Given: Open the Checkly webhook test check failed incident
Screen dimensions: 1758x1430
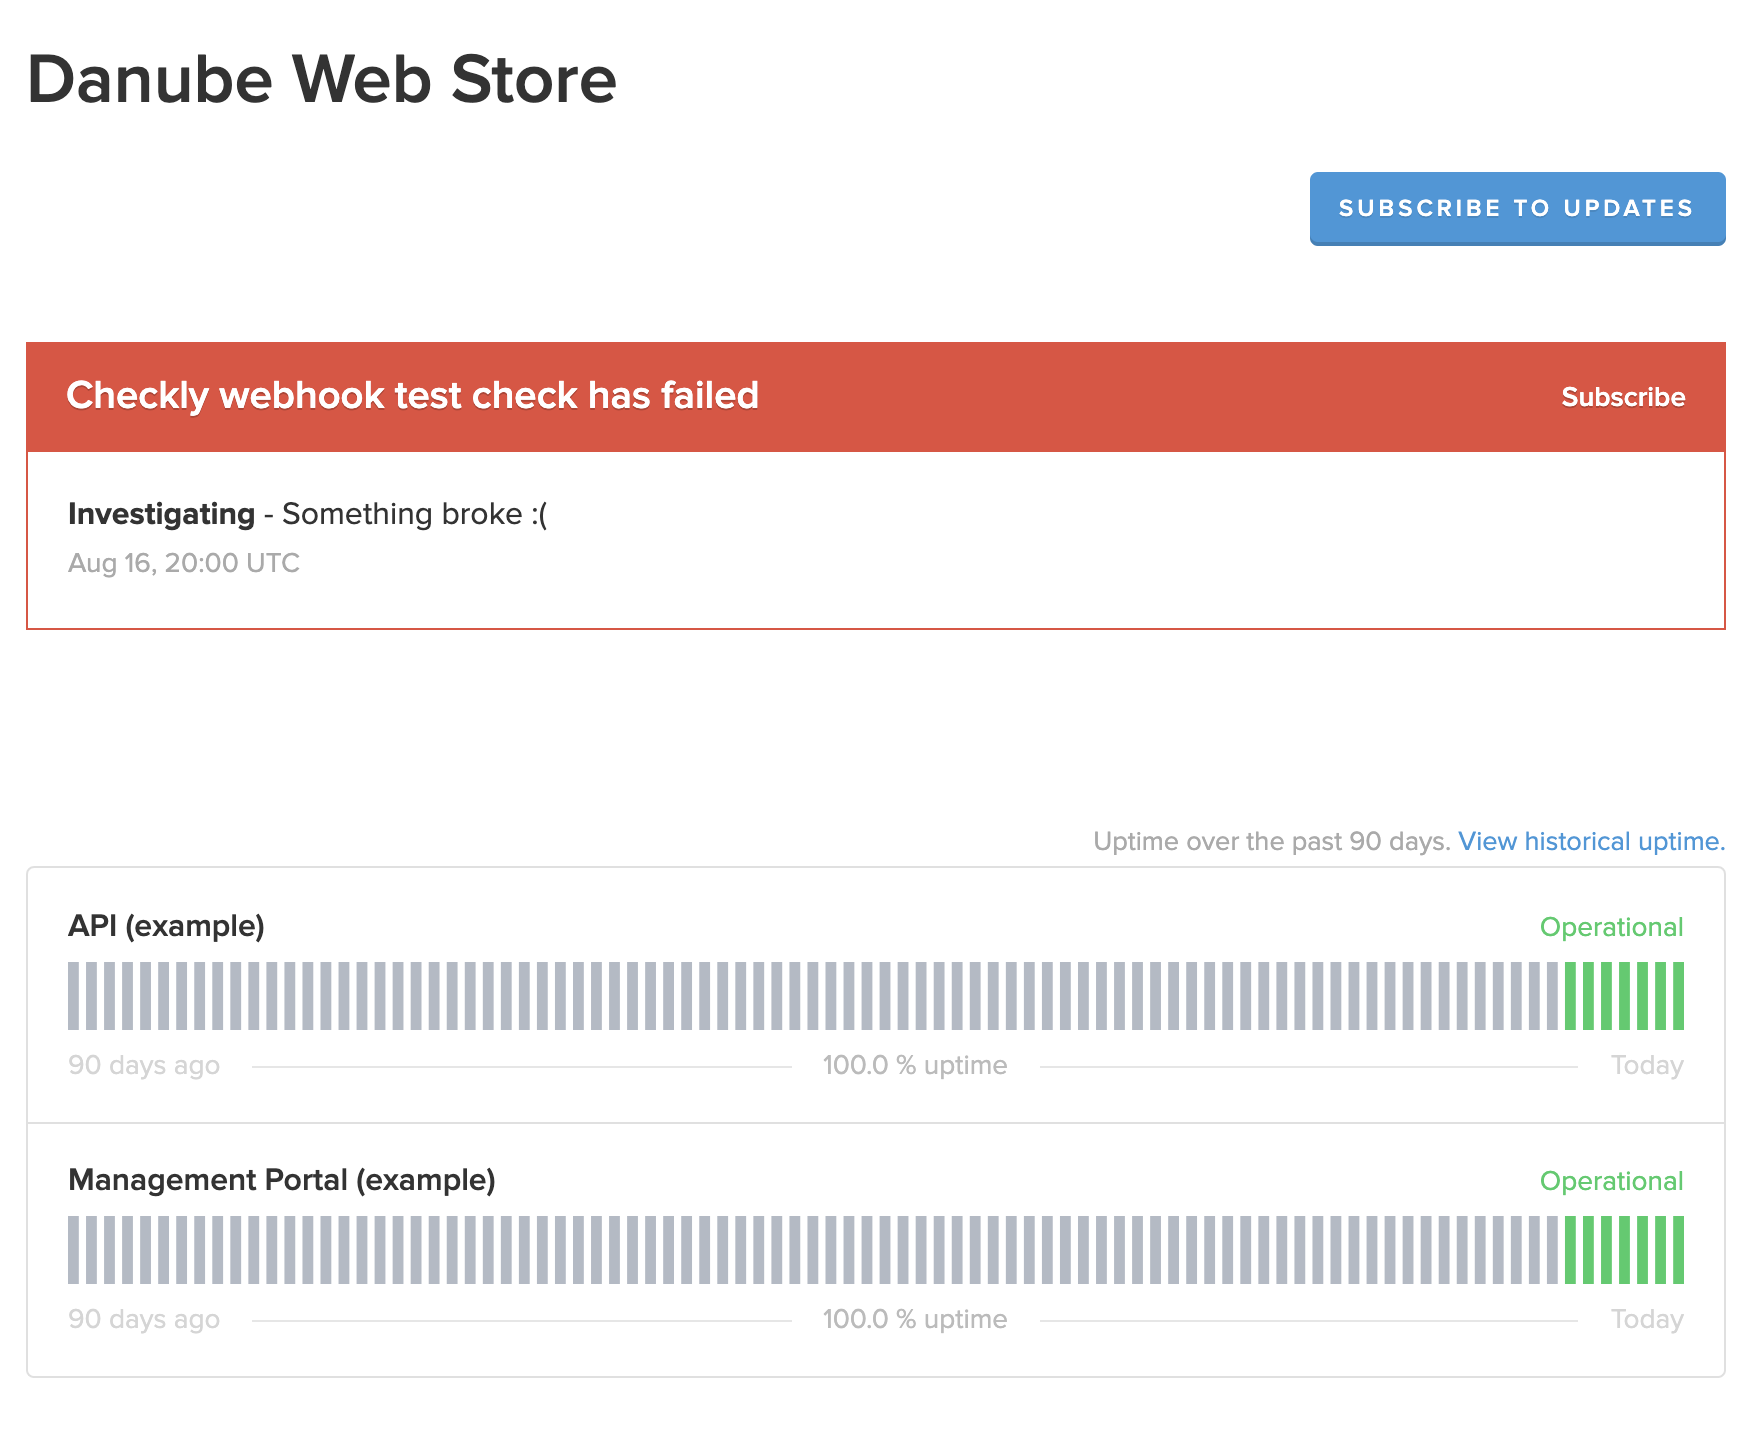Looking at the screenshot, I should 412,396.
